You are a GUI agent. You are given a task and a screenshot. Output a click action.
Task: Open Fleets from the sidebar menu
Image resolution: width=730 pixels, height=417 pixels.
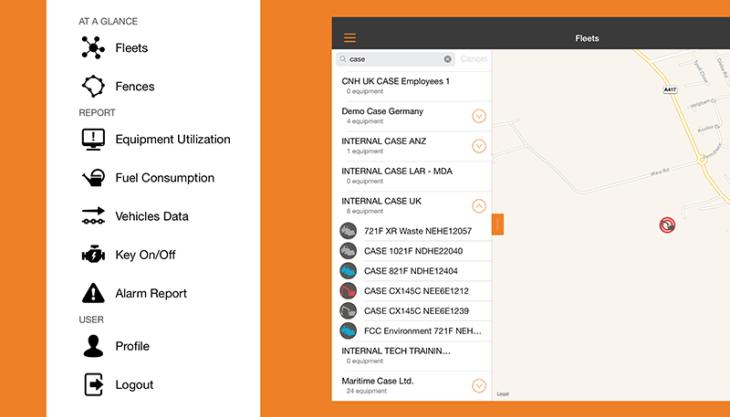coord(132,48)
